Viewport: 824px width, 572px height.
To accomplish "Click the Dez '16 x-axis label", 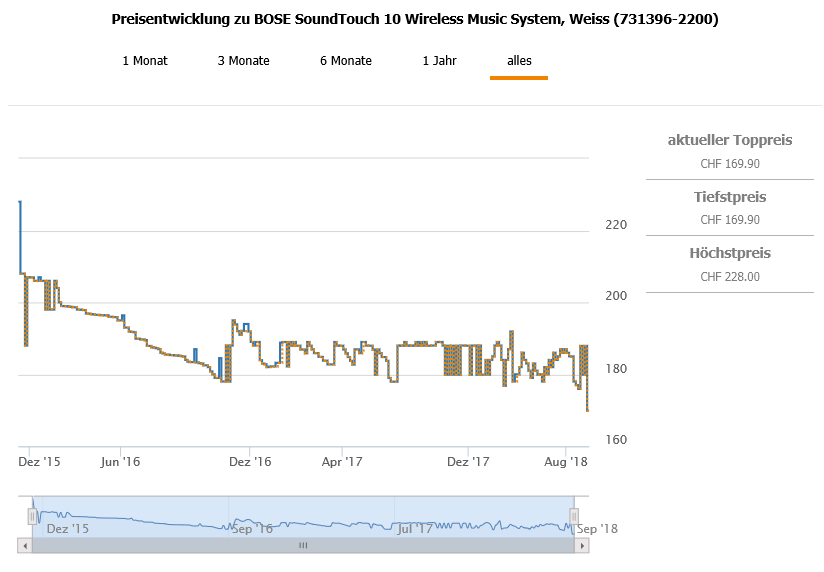I will coord(250,462).
